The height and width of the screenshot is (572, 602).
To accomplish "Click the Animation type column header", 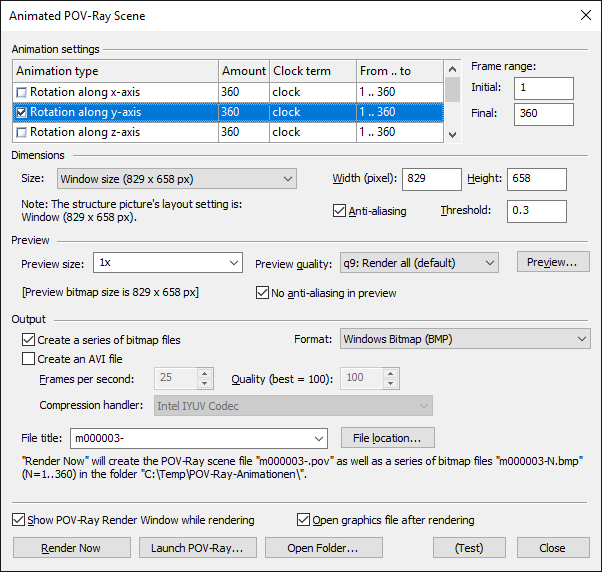I will [115, 71].
